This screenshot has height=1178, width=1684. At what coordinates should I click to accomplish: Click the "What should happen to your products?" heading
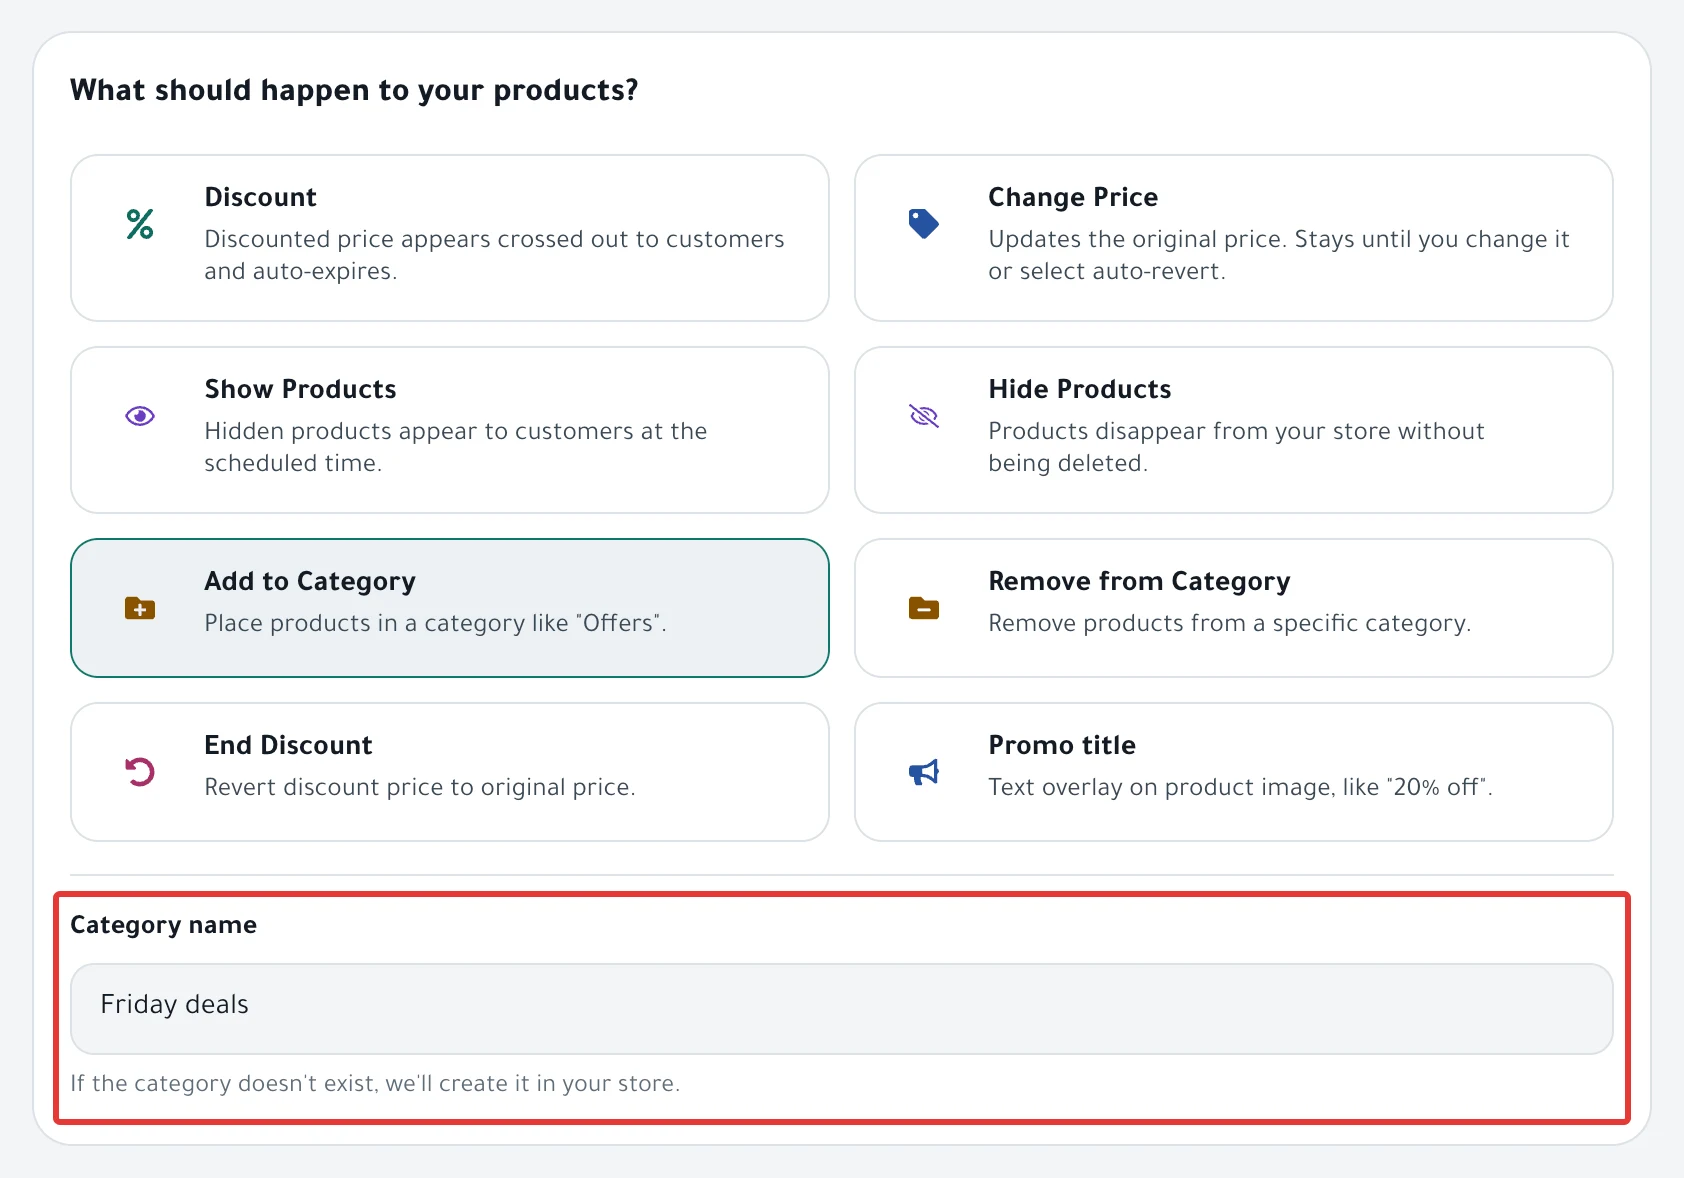pos(354,90)
